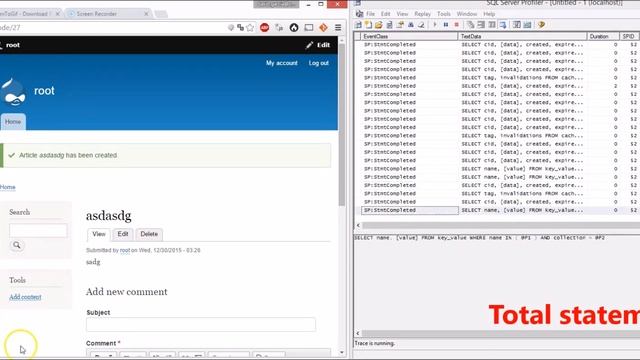Viewport: 640px width, 360px height.
Task: Click the orange diamond extension icon
Action: (x=323, y=28)
